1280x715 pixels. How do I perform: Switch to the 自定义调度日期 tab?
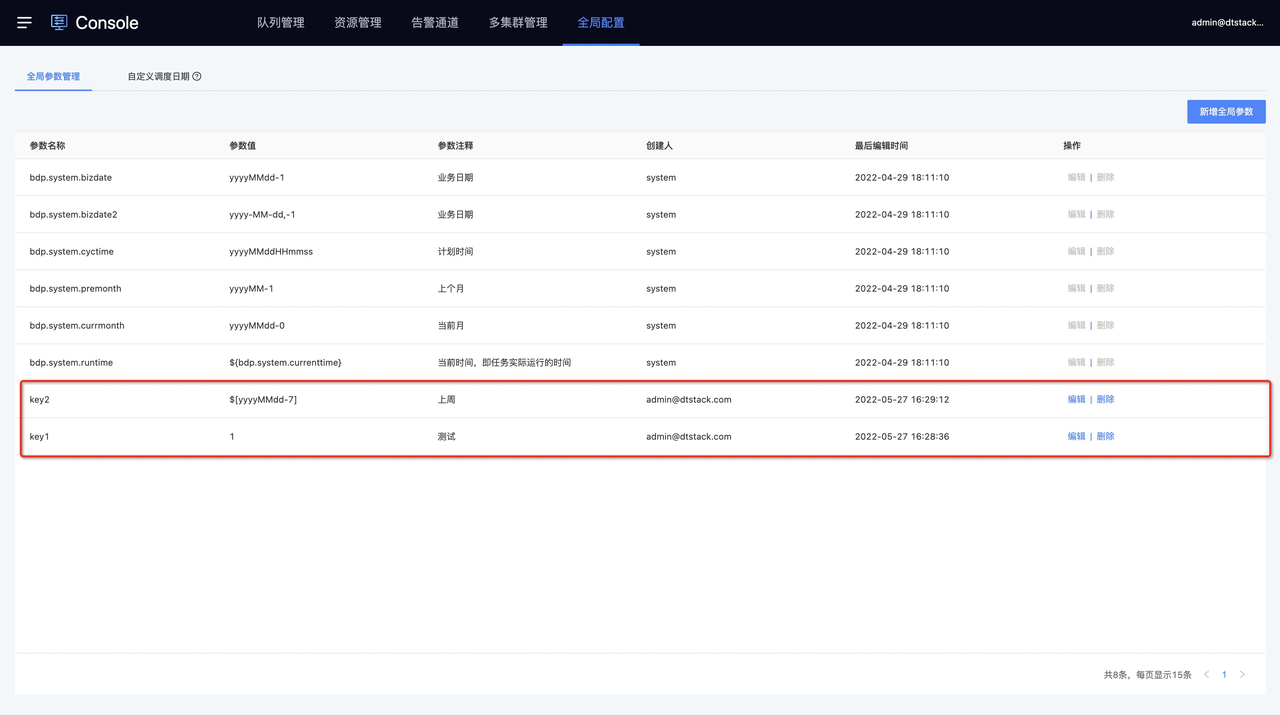[158, 76]
